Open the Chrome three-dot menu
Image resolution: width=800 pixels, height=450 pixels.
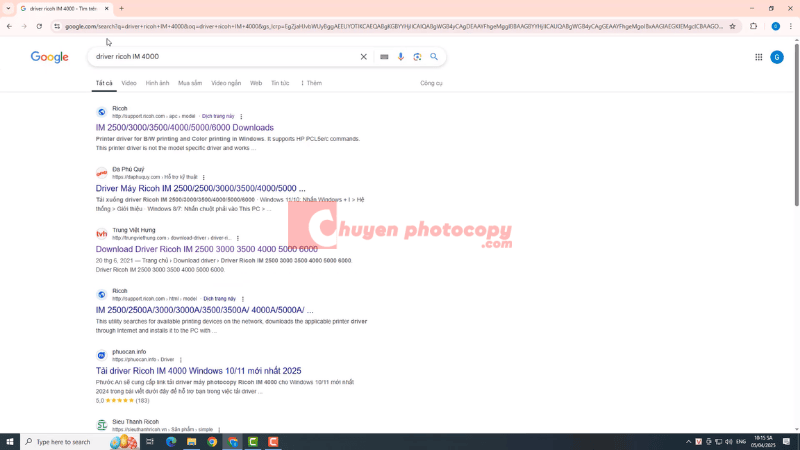791,26
